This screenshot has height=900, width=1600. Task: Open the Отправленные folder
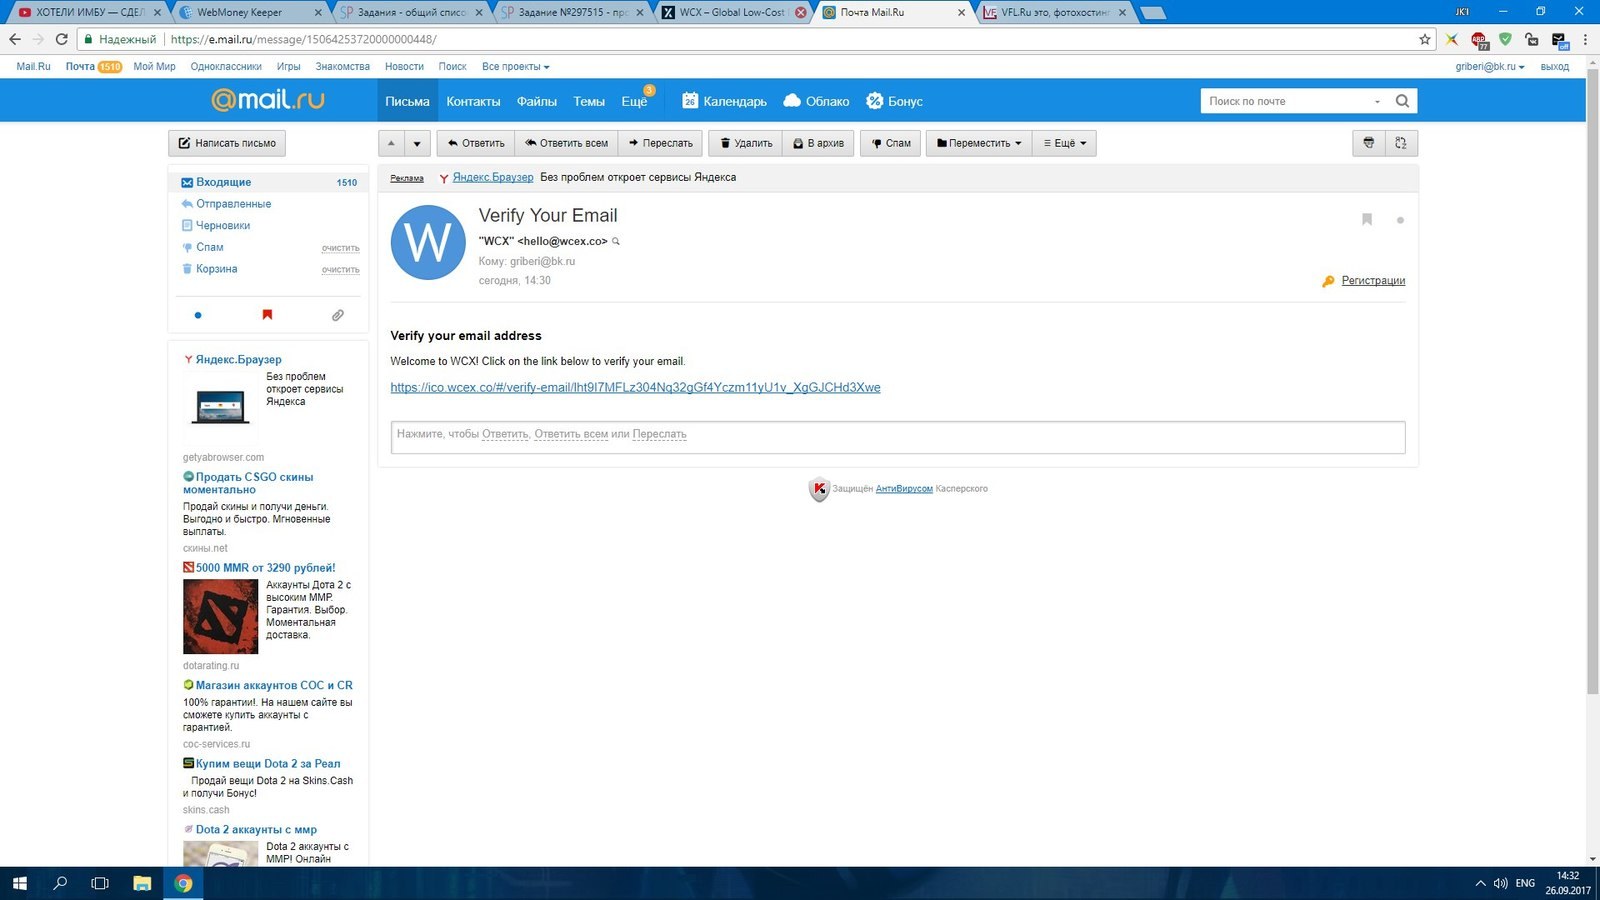point(233,204)
